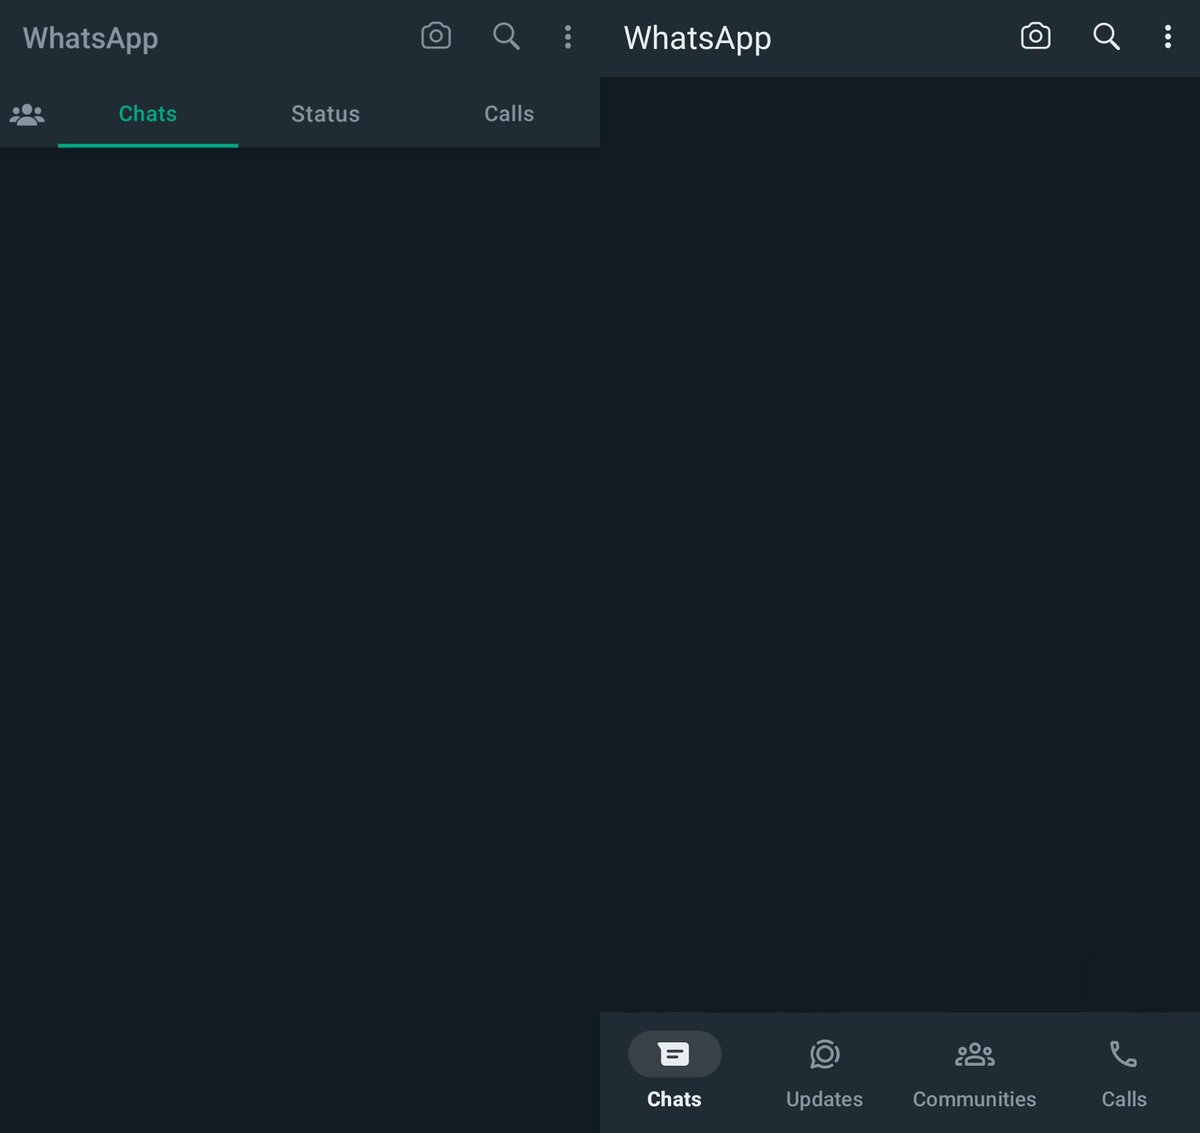Open the communities icon beside the Chats tab
Viewport: 1200px width, 1133px height.
click(27, 114)
